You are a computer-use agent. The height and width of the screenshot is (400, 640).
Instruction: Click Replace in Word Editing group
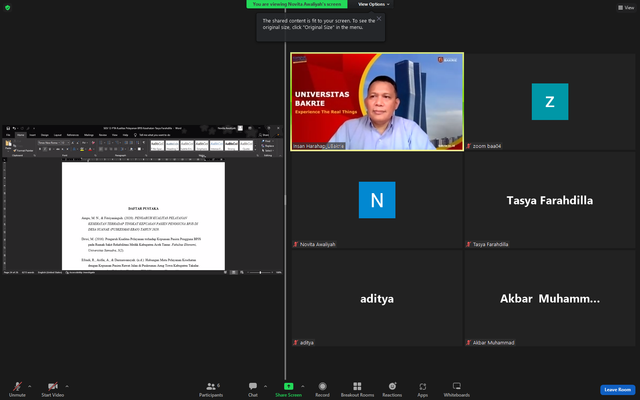pos(268,146)
